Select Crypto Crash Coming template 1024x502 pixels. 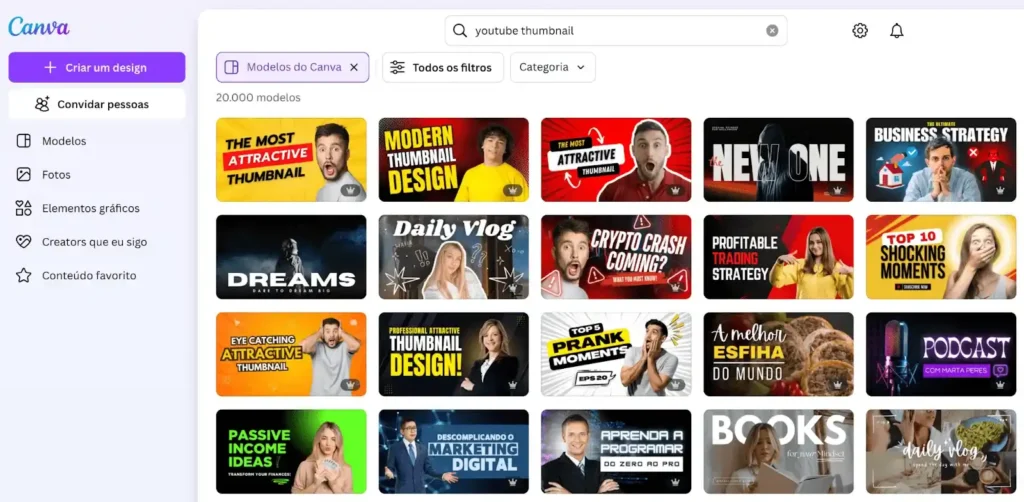pyautogui.click(x=616, y=257)
